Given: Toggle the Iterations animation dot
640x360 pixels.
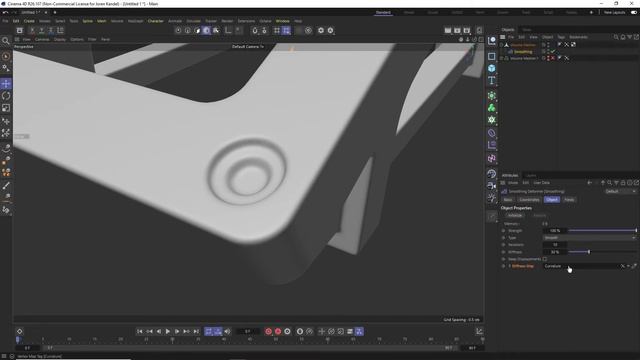Looking at the screenshot, I should pyautogui.click(x=503, y=245).
